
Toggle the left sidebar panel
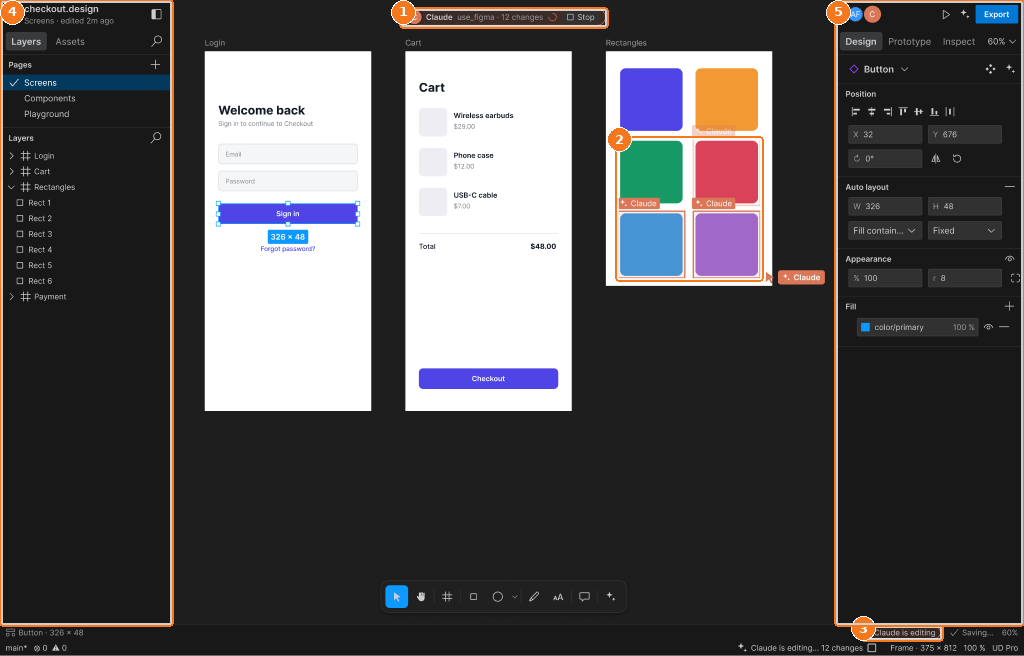[x=156, y=14]
